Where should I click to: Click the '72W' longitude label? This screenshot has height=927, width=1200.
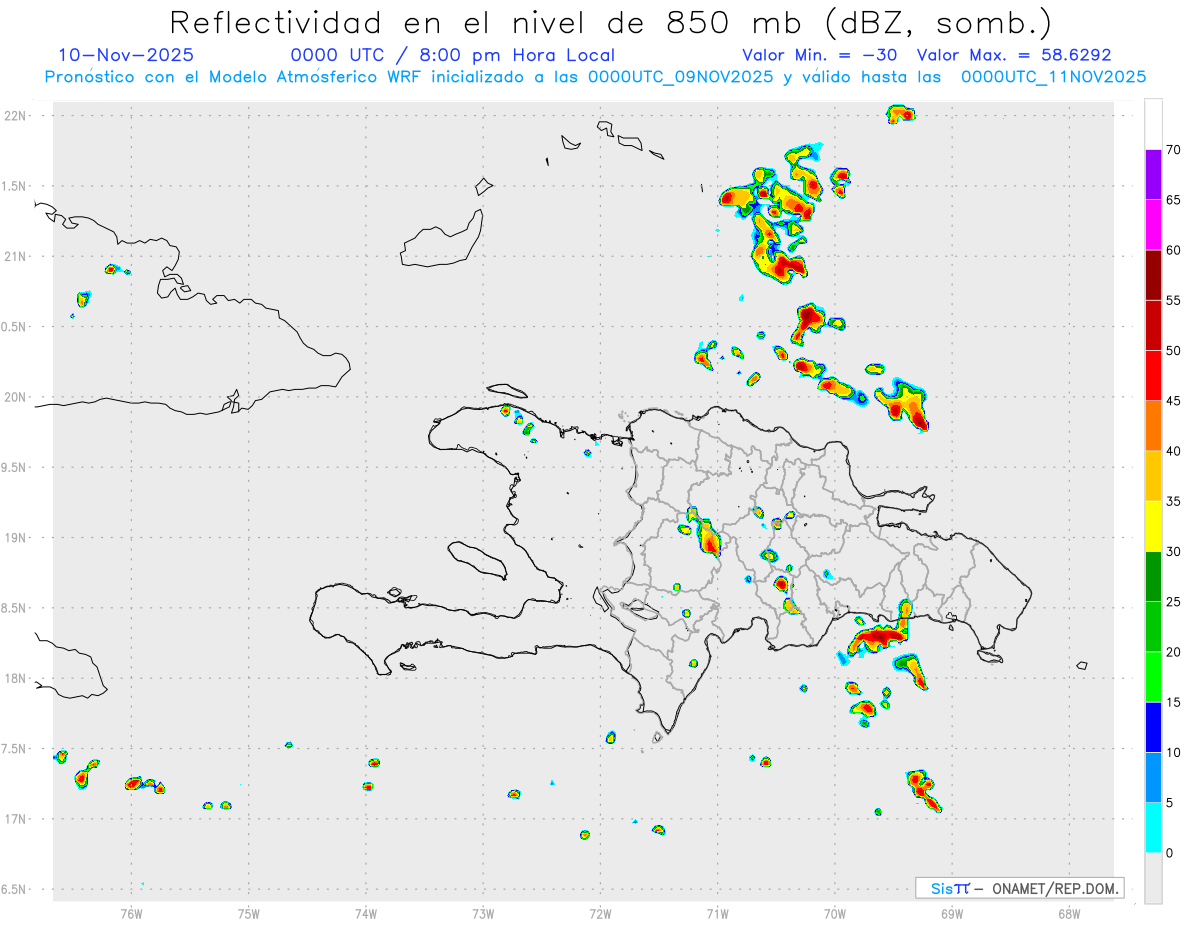pos(600,913)
